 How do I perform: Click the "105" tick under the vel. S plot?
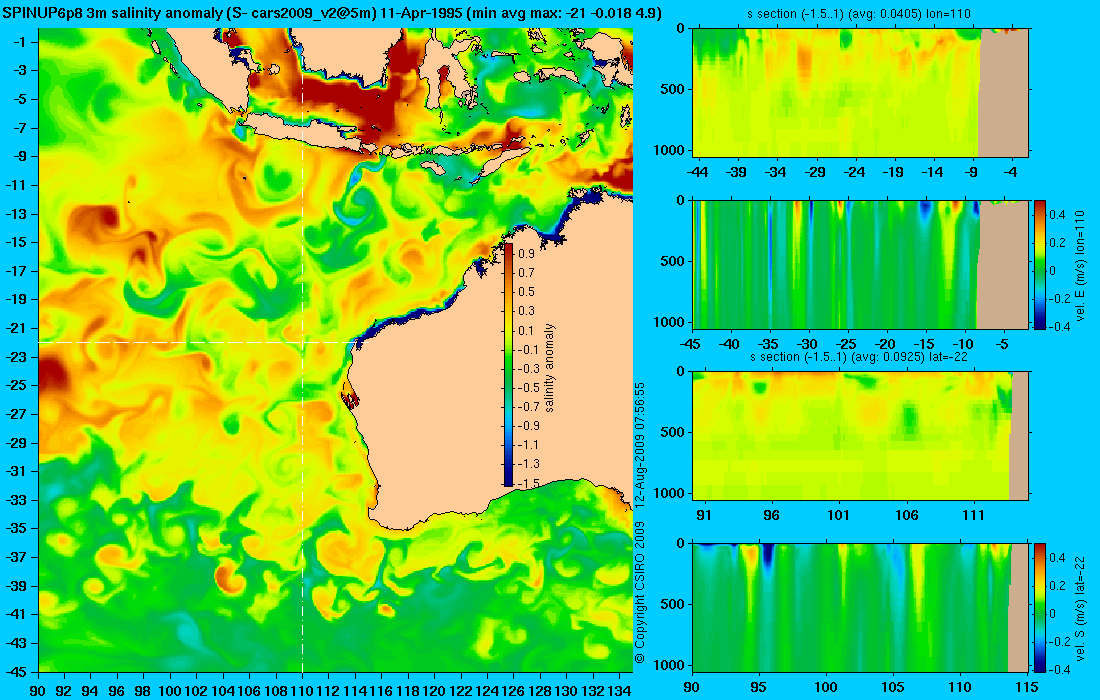[893, 687]
